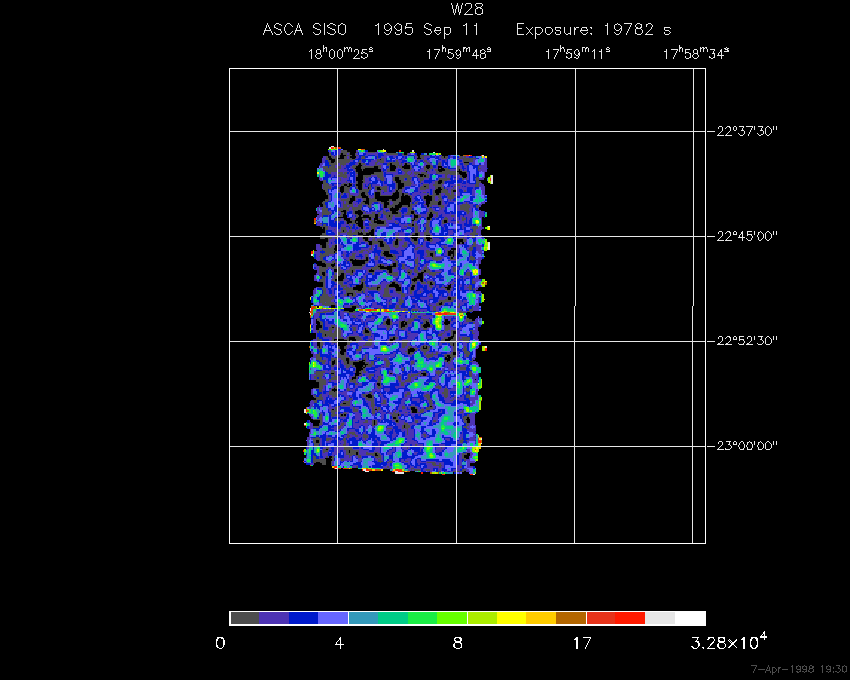This screenshot has height=680, width=850.
Task: Click the 7-Apr-1998 19:30 timestamp
Action: [x=799, y=669]
